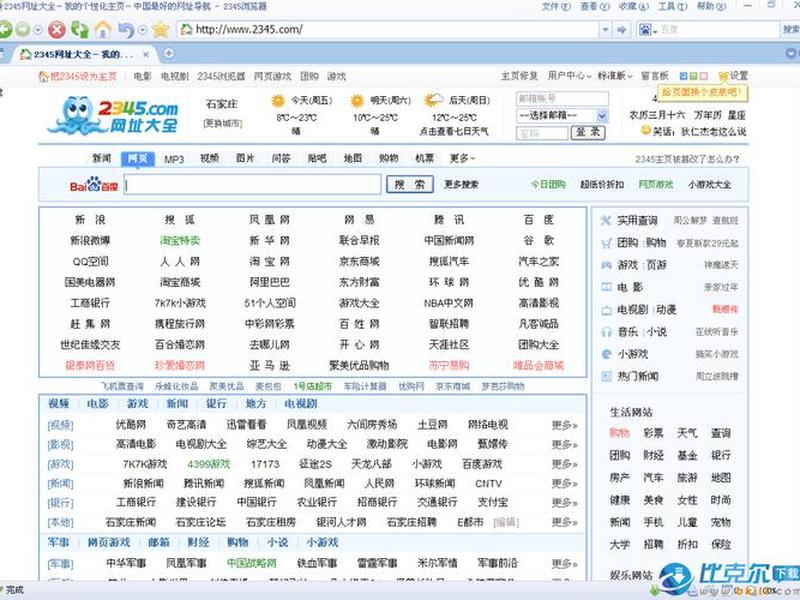Click the green forward arrow in the toolbar
The width and height of the screenshot is (800, 600).
click(x=23, y=30)
